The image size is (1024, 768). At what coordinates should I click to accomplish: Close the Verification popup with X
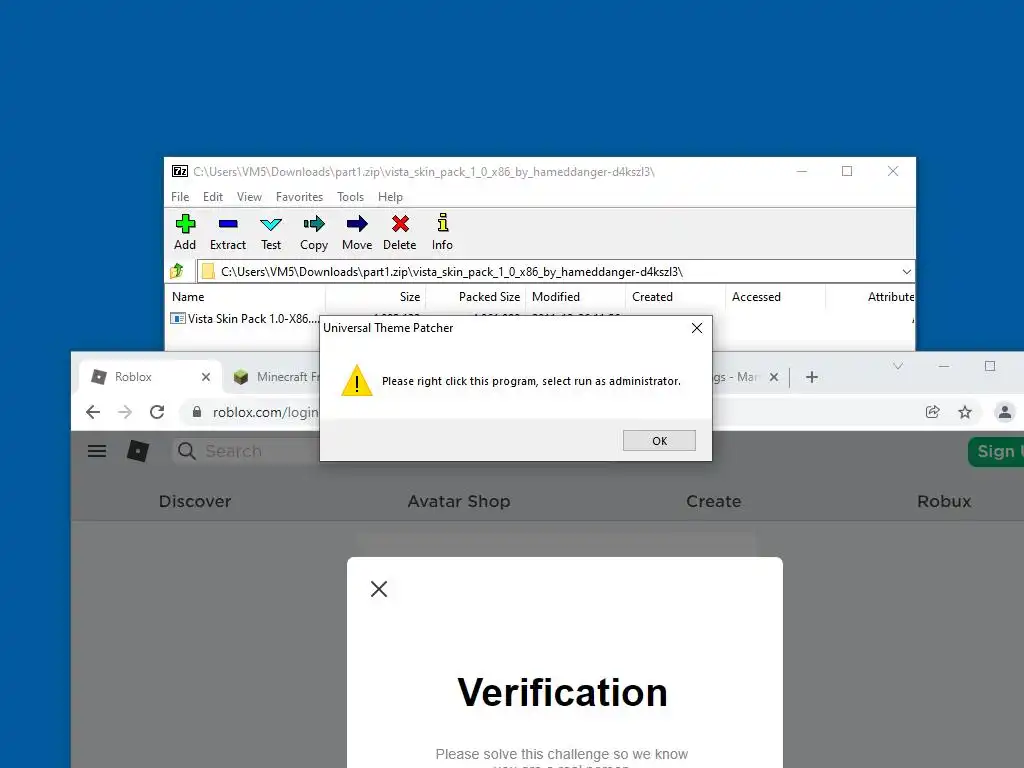pos(379,589)
